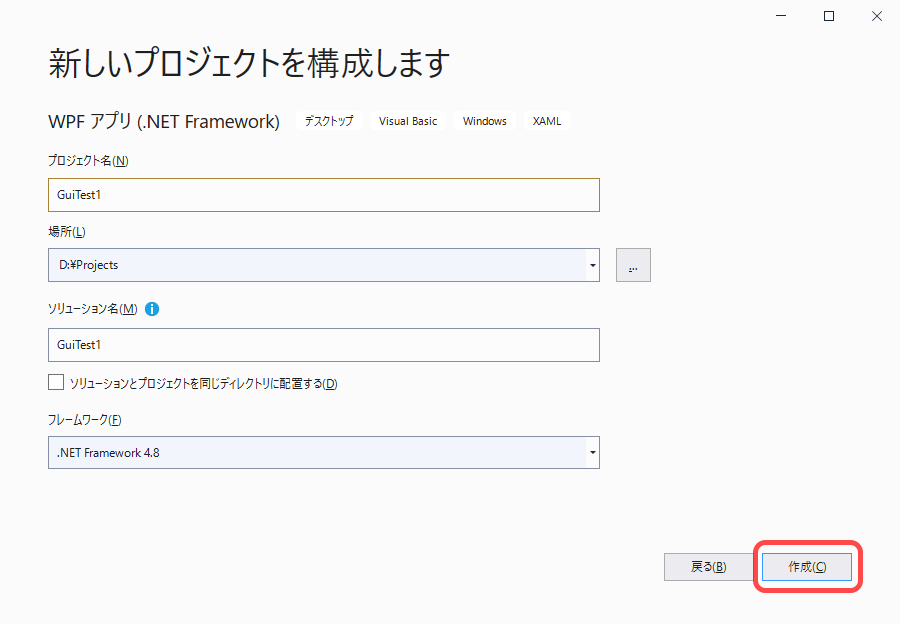Click the D:¥Projects location field
The height and width of the screenshot is (624, 900).
(300, 264)
